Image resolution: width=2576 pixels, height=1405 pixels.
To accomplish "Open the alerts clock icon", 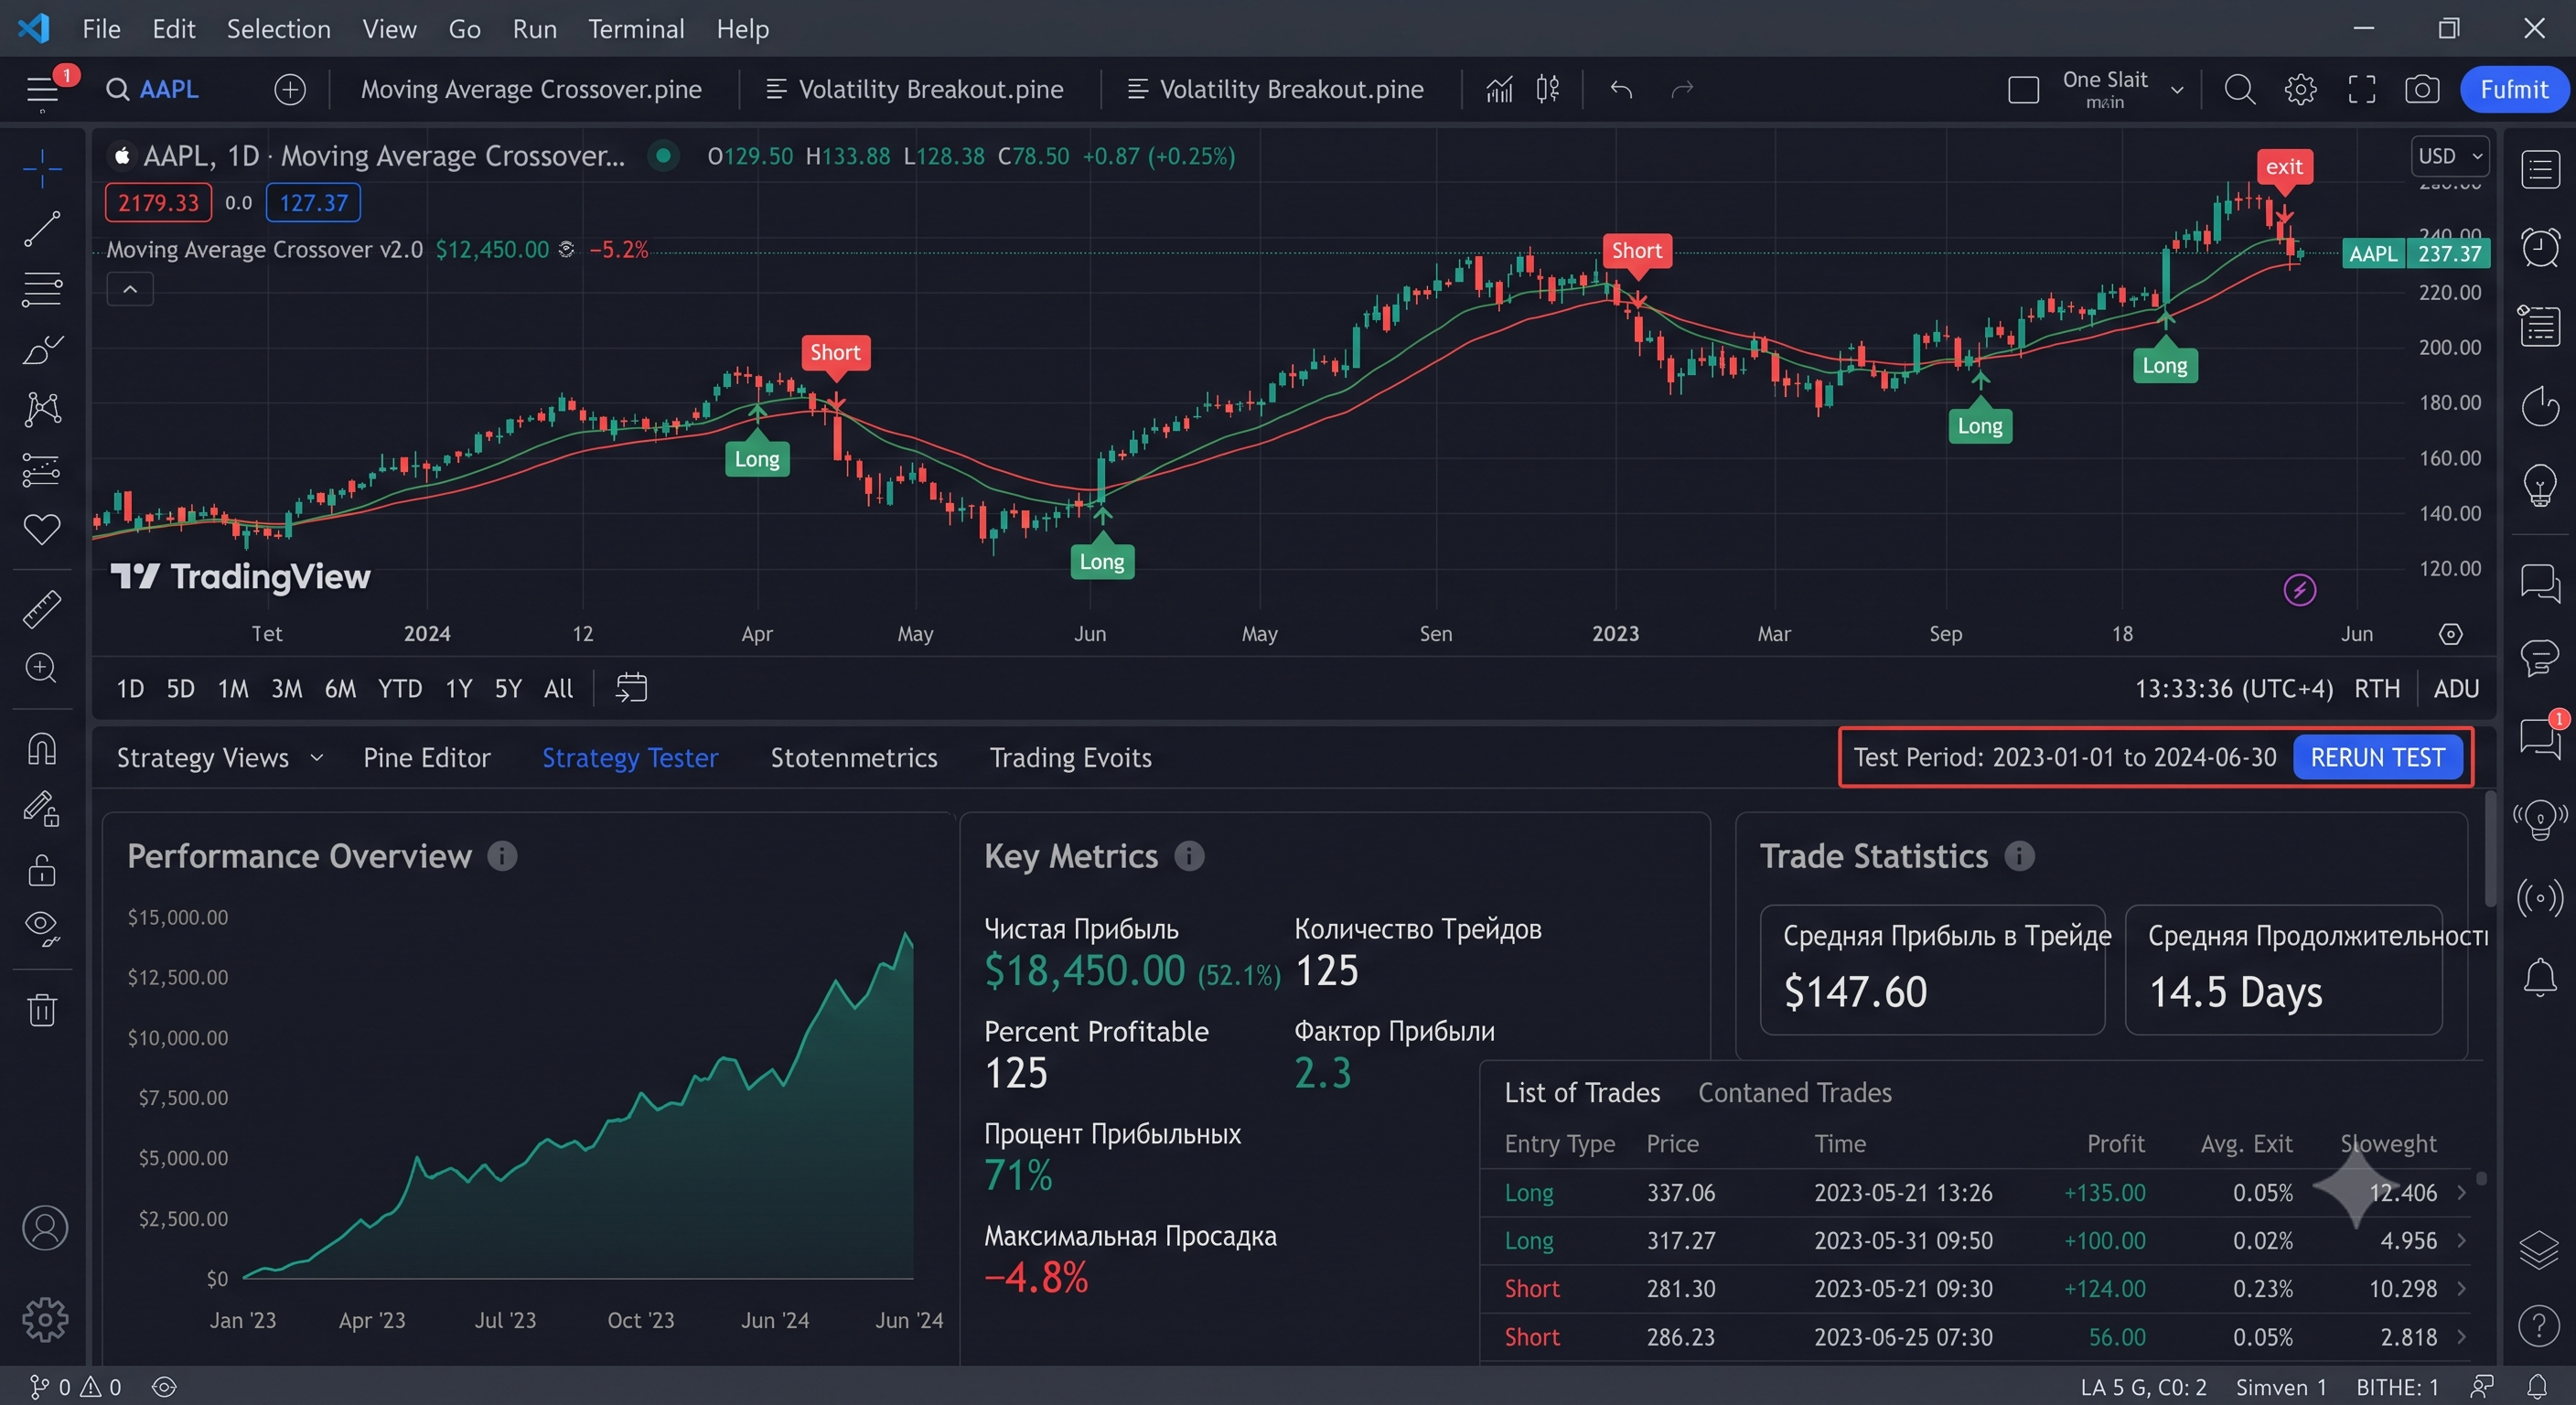I will pos(2540,247).
